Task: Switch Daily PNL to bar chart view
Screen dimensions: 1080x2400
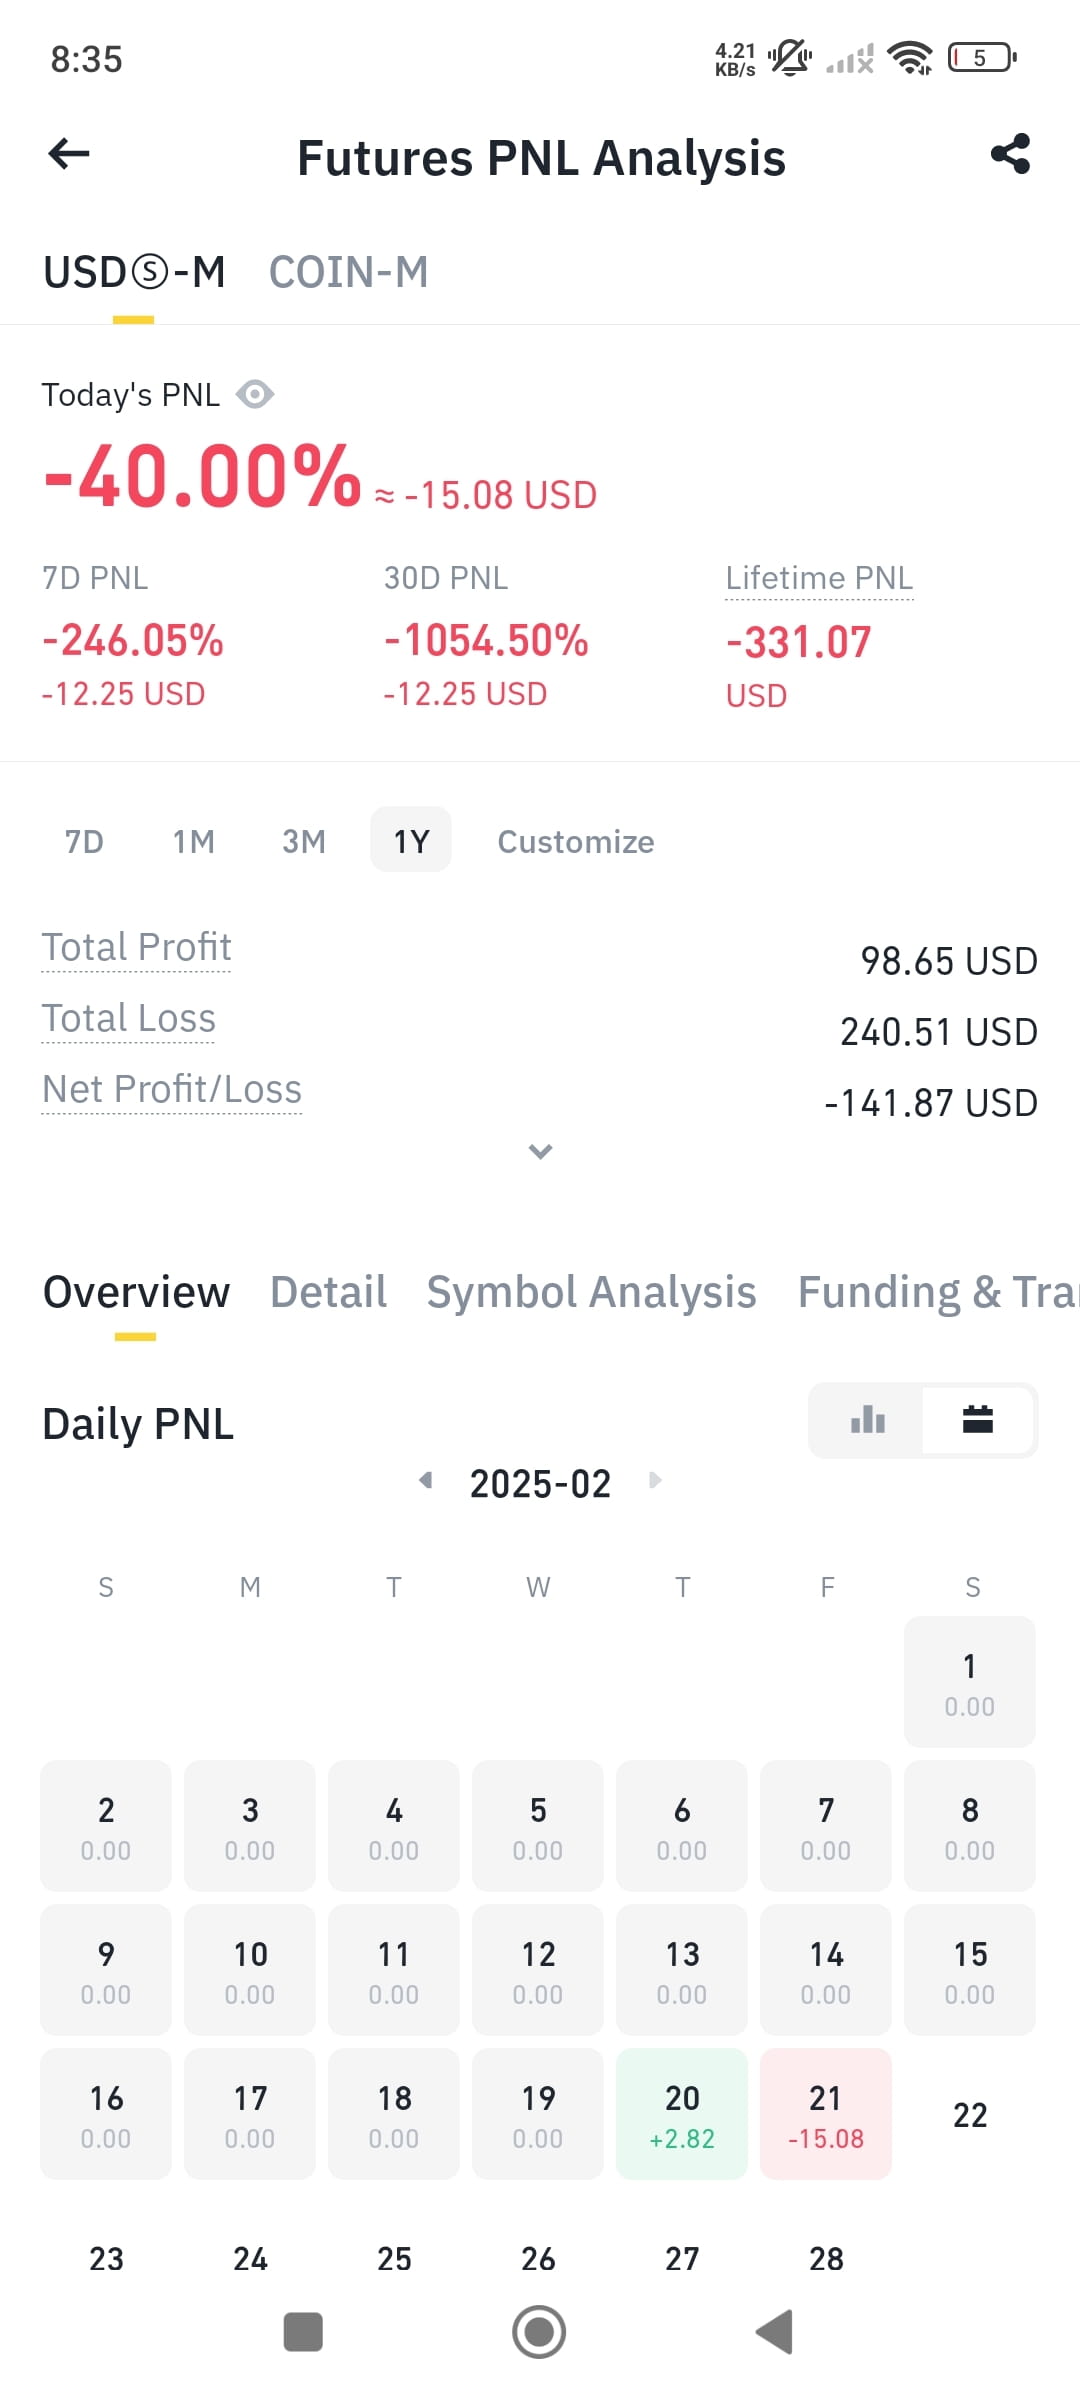Action: [867, 1420]
